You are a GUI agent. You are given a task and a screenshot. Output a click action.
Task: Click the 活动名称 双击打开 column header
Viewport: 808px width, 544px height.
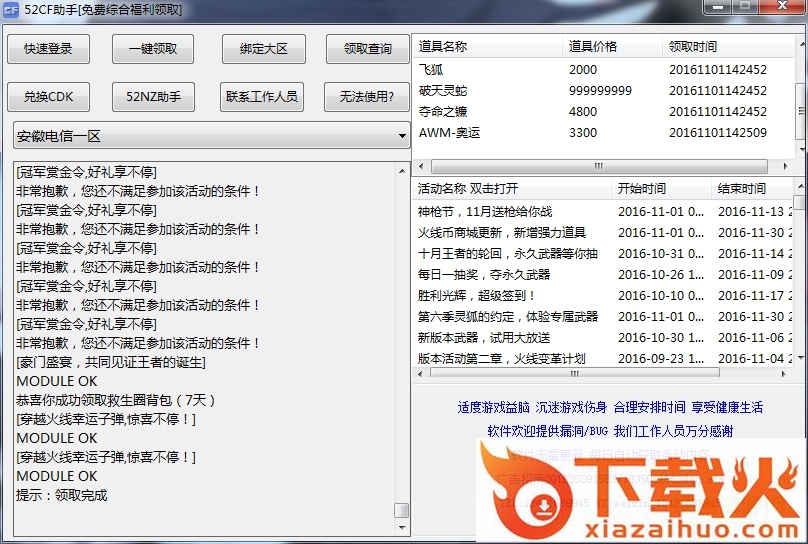coord(512,189)
